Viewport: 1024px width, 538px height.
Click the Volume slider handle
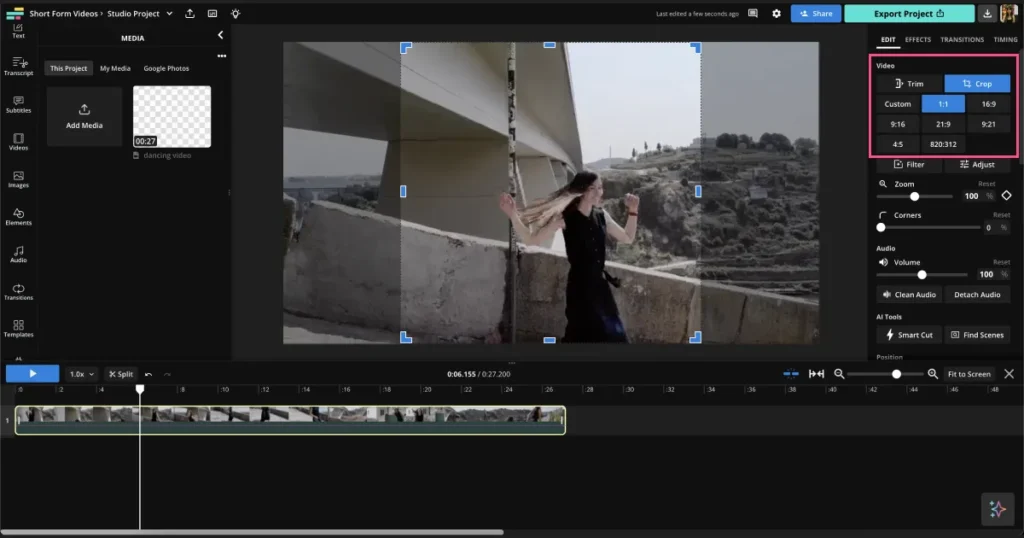coord(922,274)
